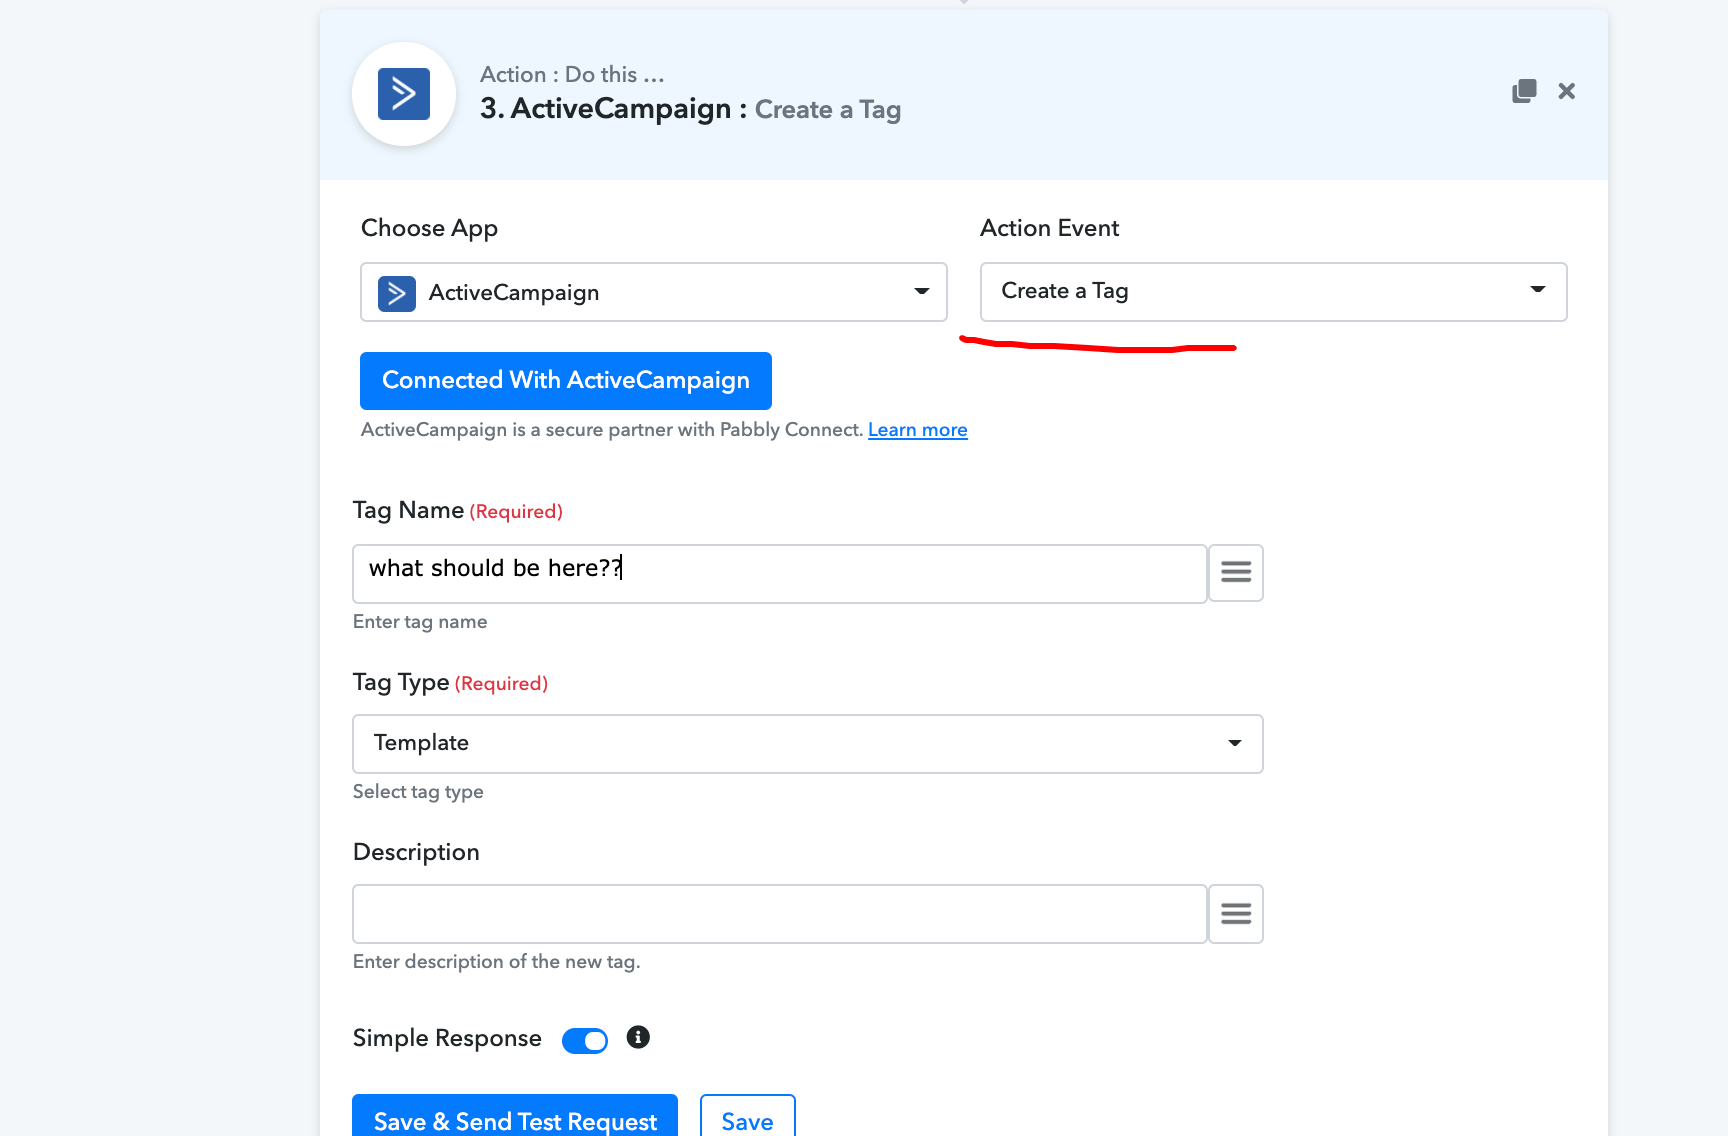Click the 'Choose App' label
The height and width of the screenshot is (1136, 1728).
[429, 229]
